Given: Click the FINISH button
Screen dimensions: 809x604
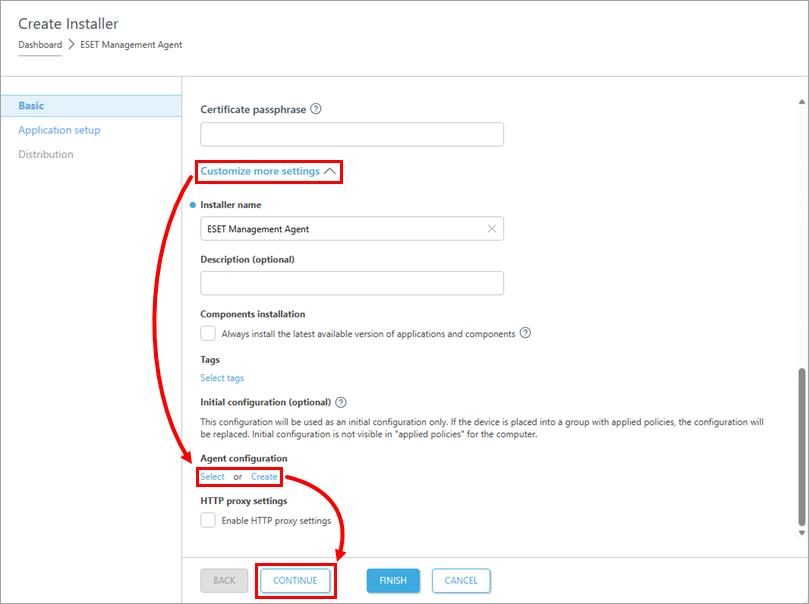Looking at the screenshot, I should pyautogui.click(x=393, y=580).
